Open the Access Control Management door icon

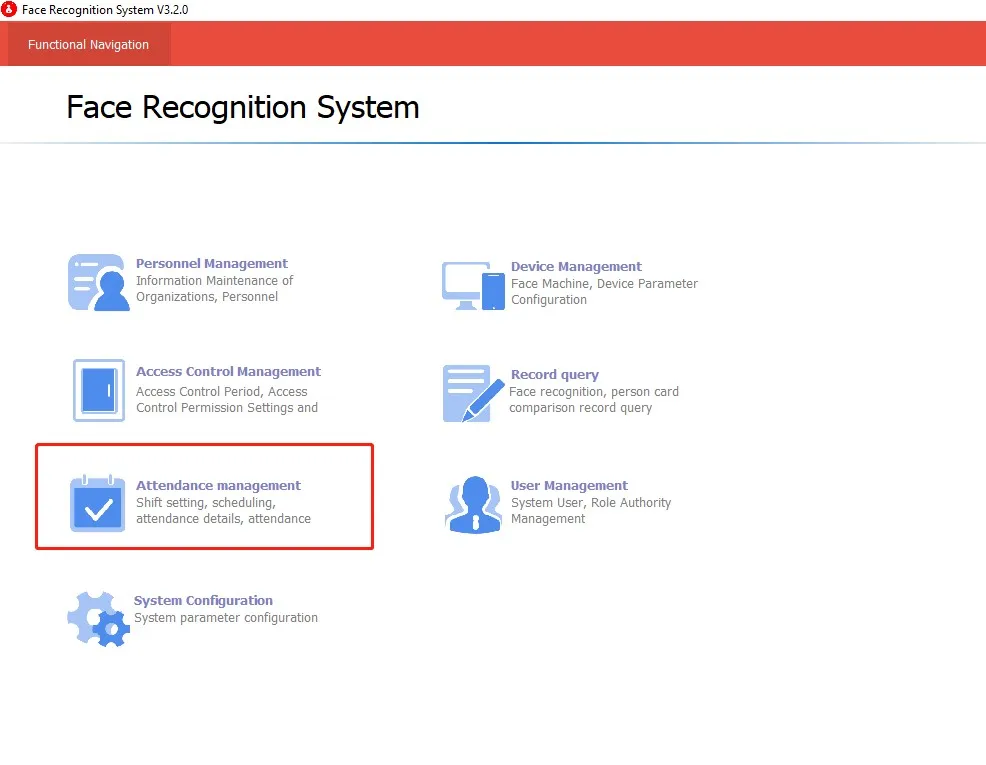99,390
